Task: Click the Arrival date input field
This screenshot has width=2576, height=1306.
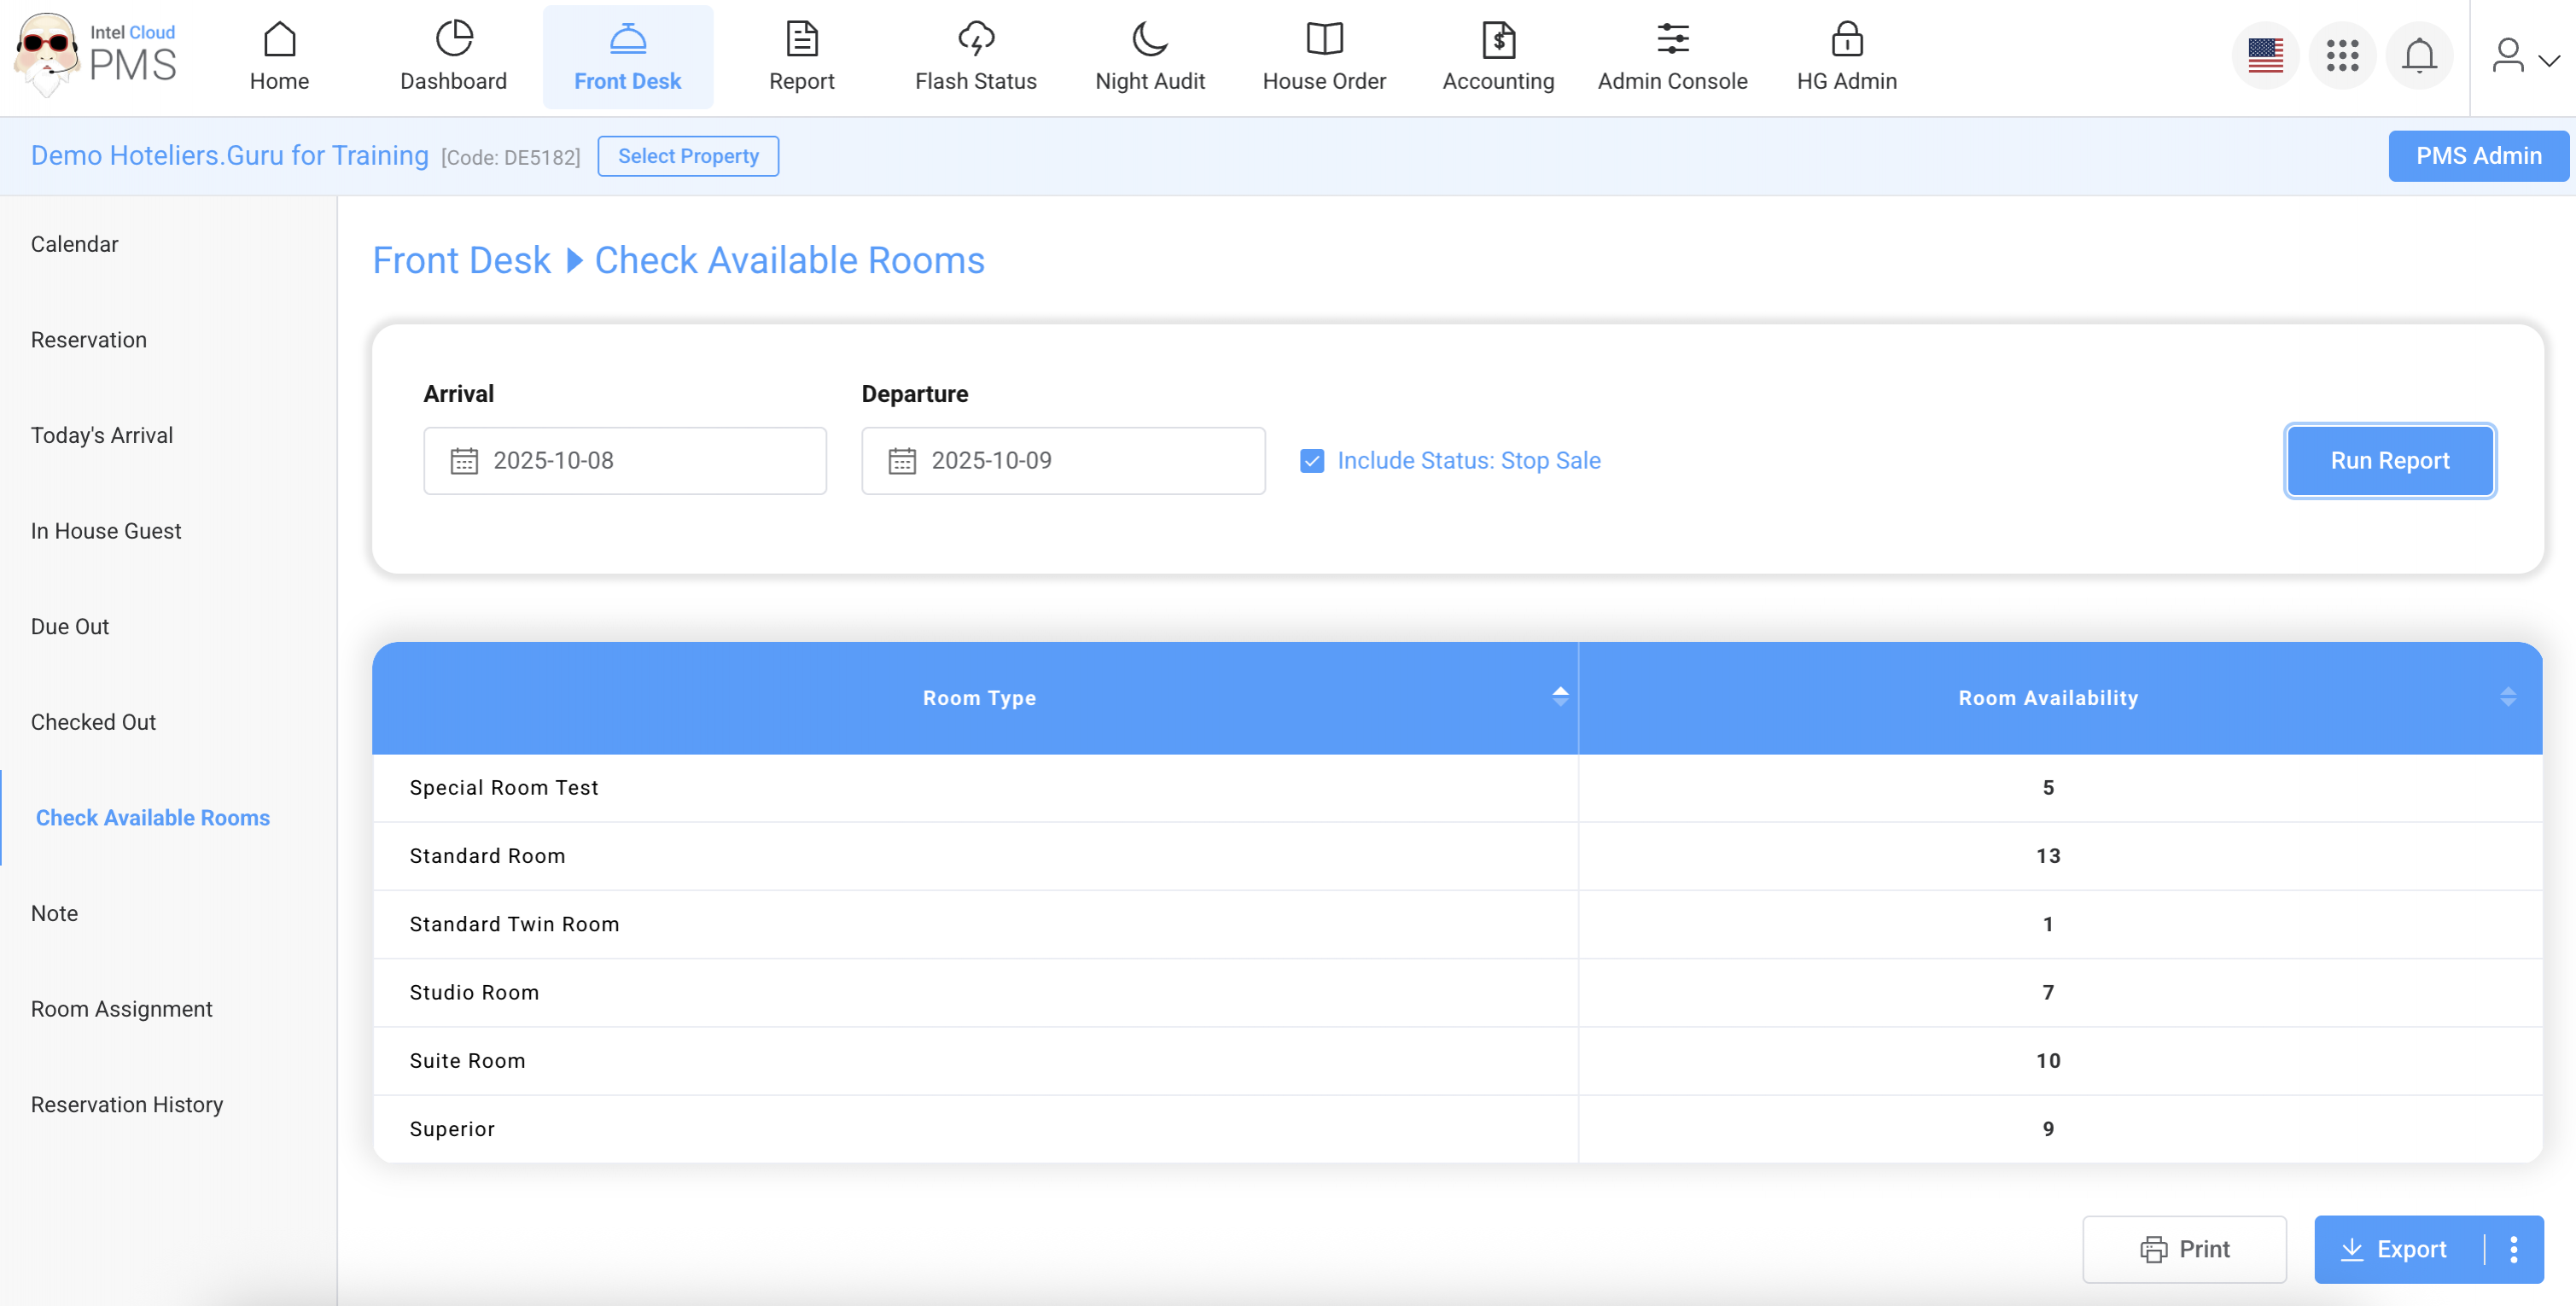Action: pos(625,461)
